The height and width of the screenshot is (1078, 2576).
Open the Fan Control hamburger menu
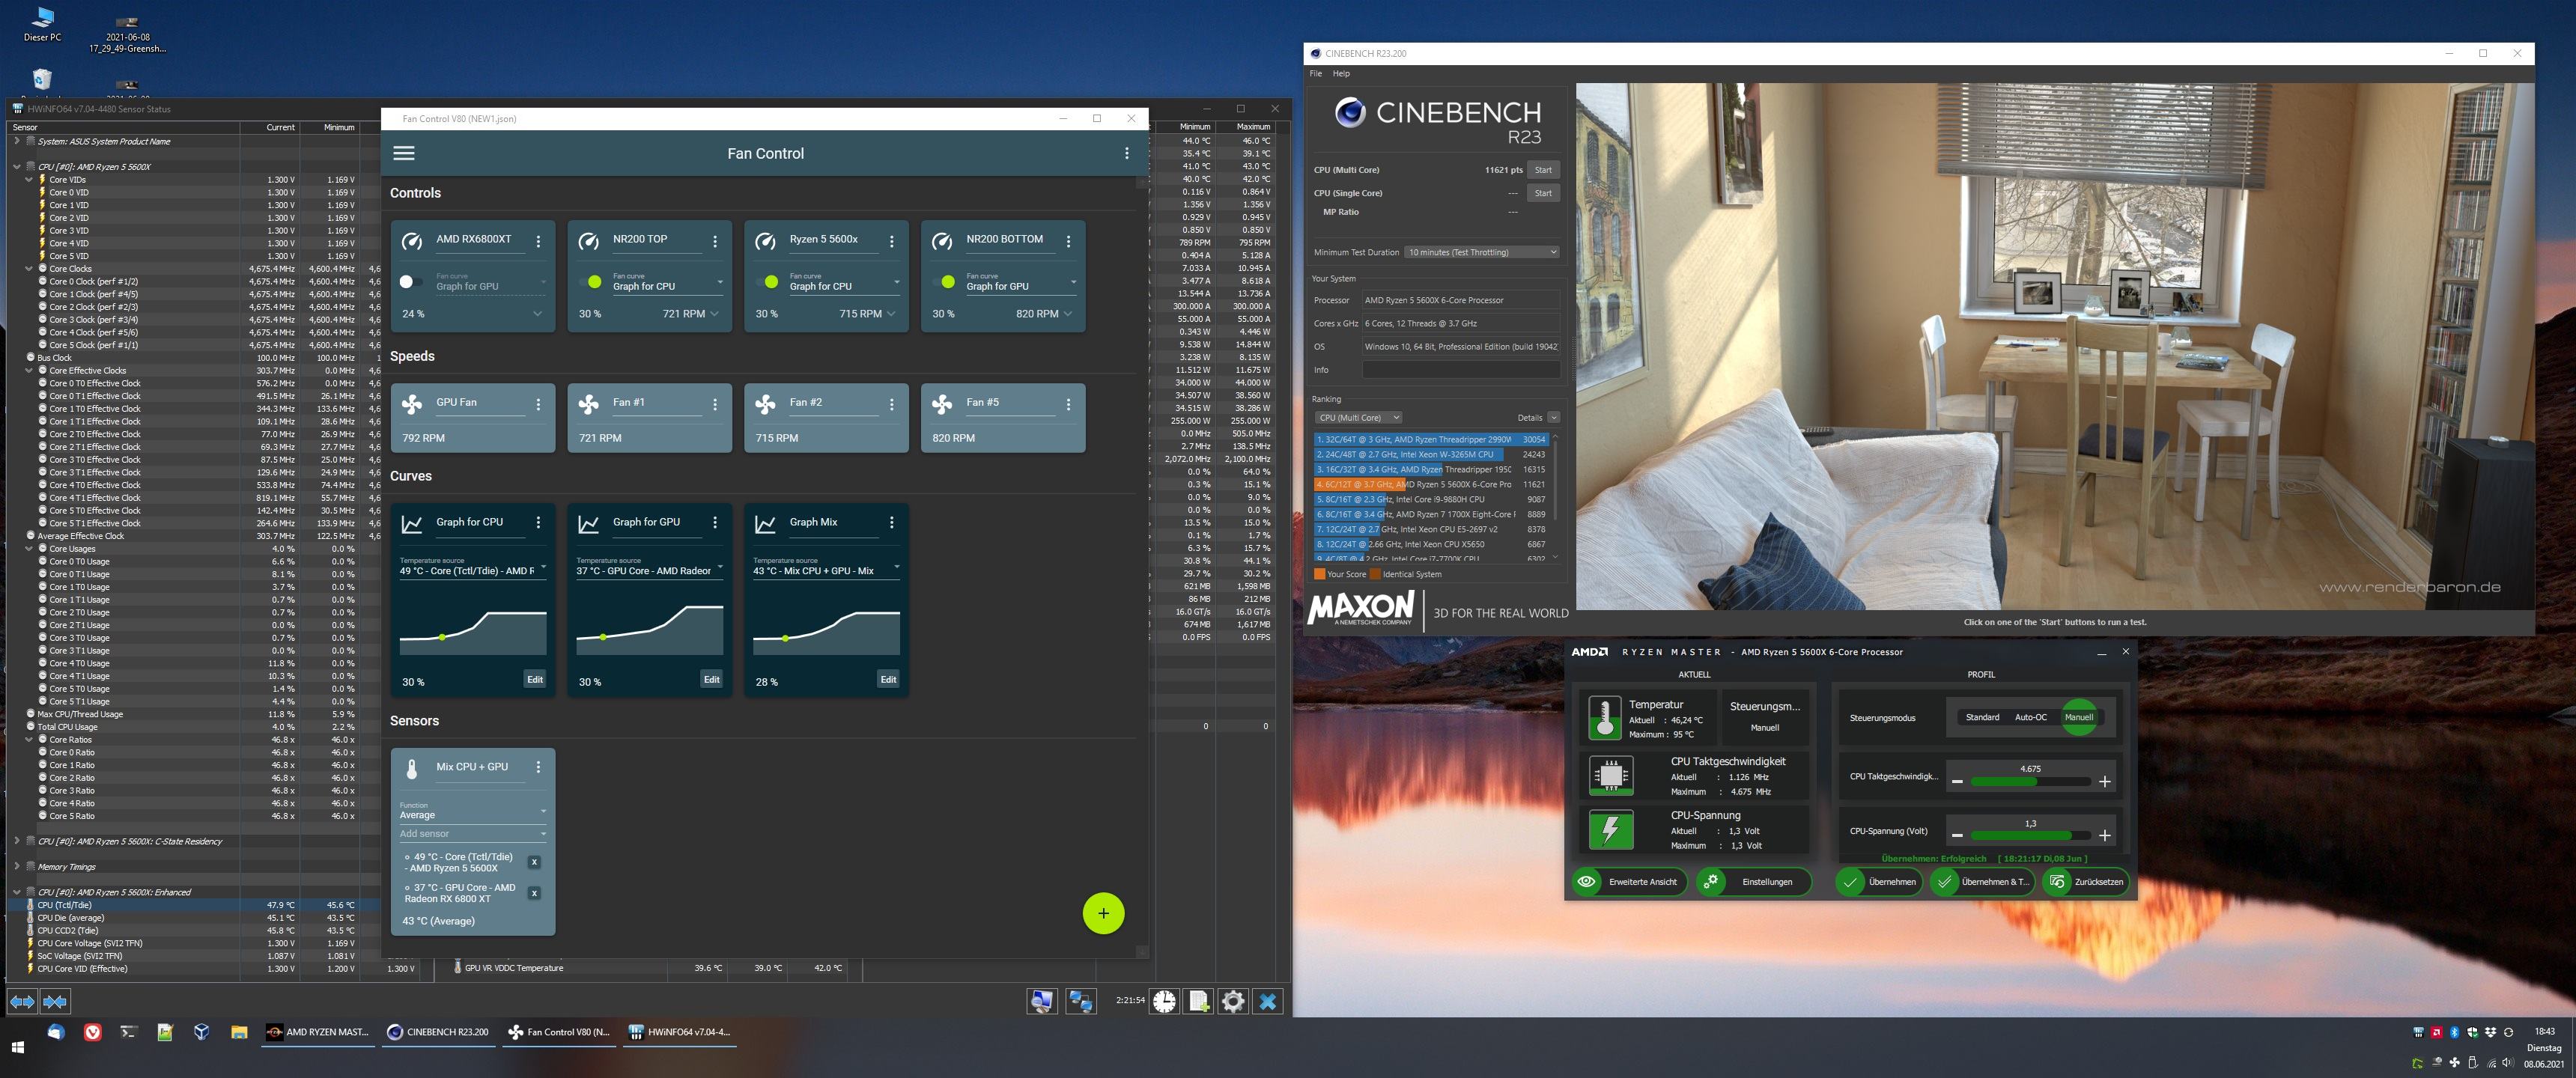(x=404, y=153)
